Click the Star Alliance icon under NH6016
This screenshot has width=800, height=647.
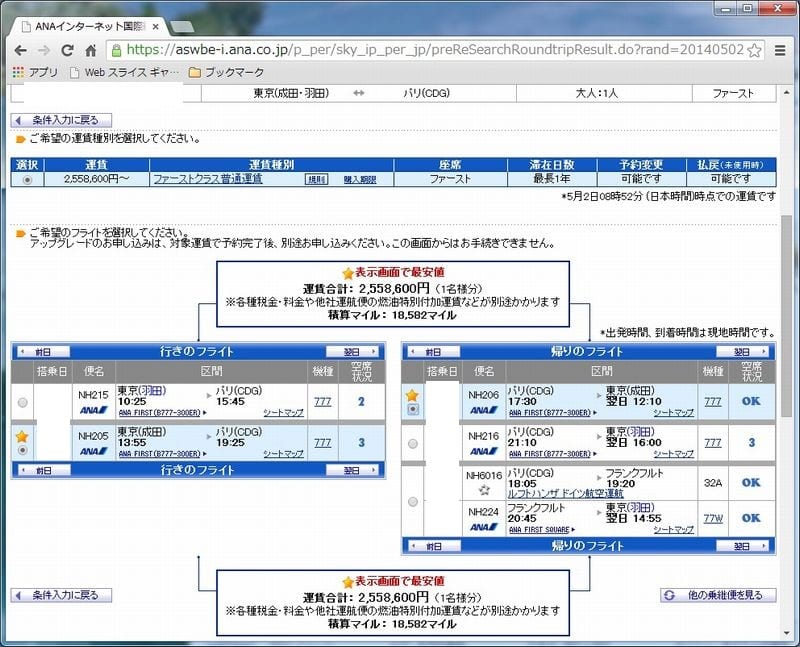[484, 490]
